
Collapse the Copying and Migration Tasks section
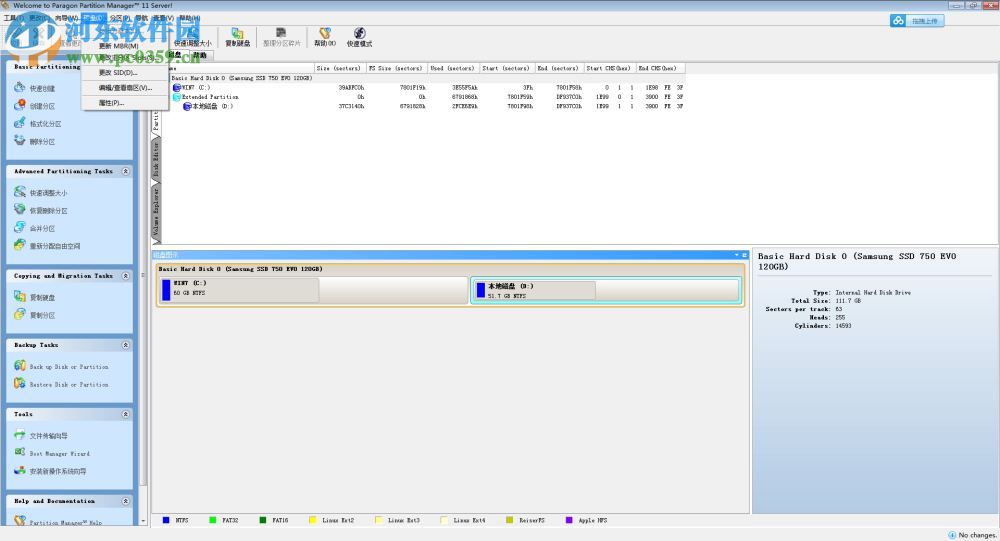tap(126, 276)
